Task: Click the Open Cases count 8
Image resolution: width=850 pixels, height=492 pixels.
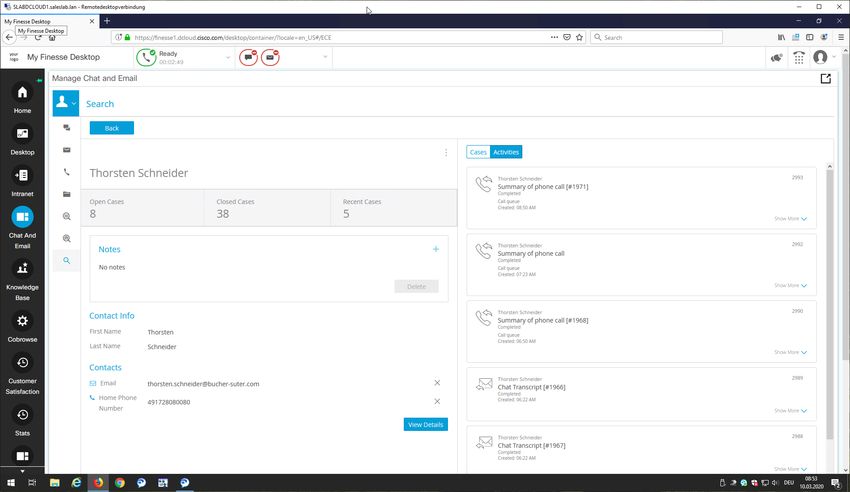Action: tap(93, 214)
